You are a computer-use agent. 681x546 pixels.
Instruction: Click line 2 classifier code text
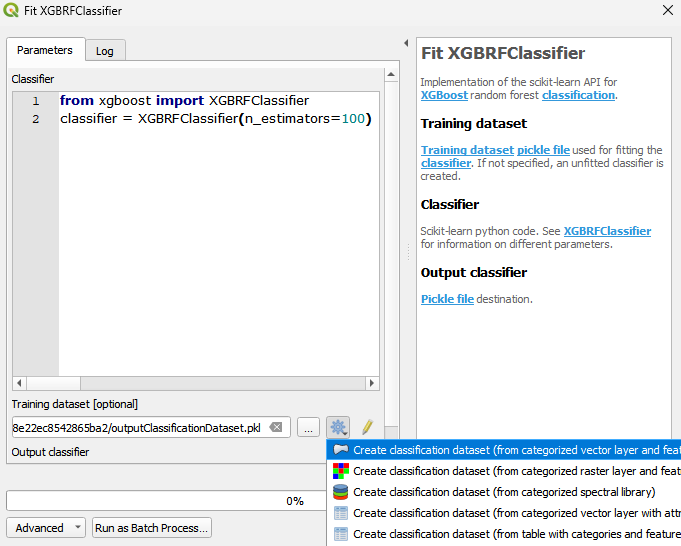tap(216, 119)
